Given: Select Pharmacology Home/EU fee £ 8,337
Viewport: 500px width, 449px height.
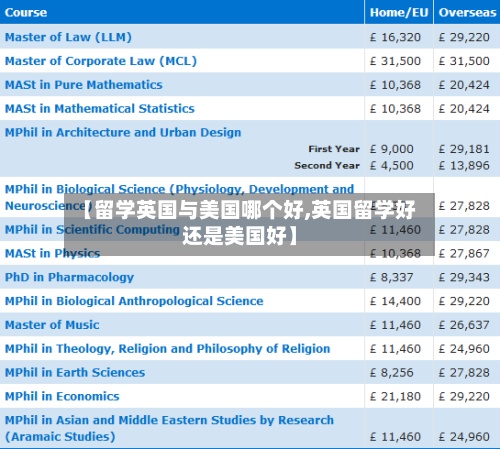Looking at the screenshot, I should 392,277.
